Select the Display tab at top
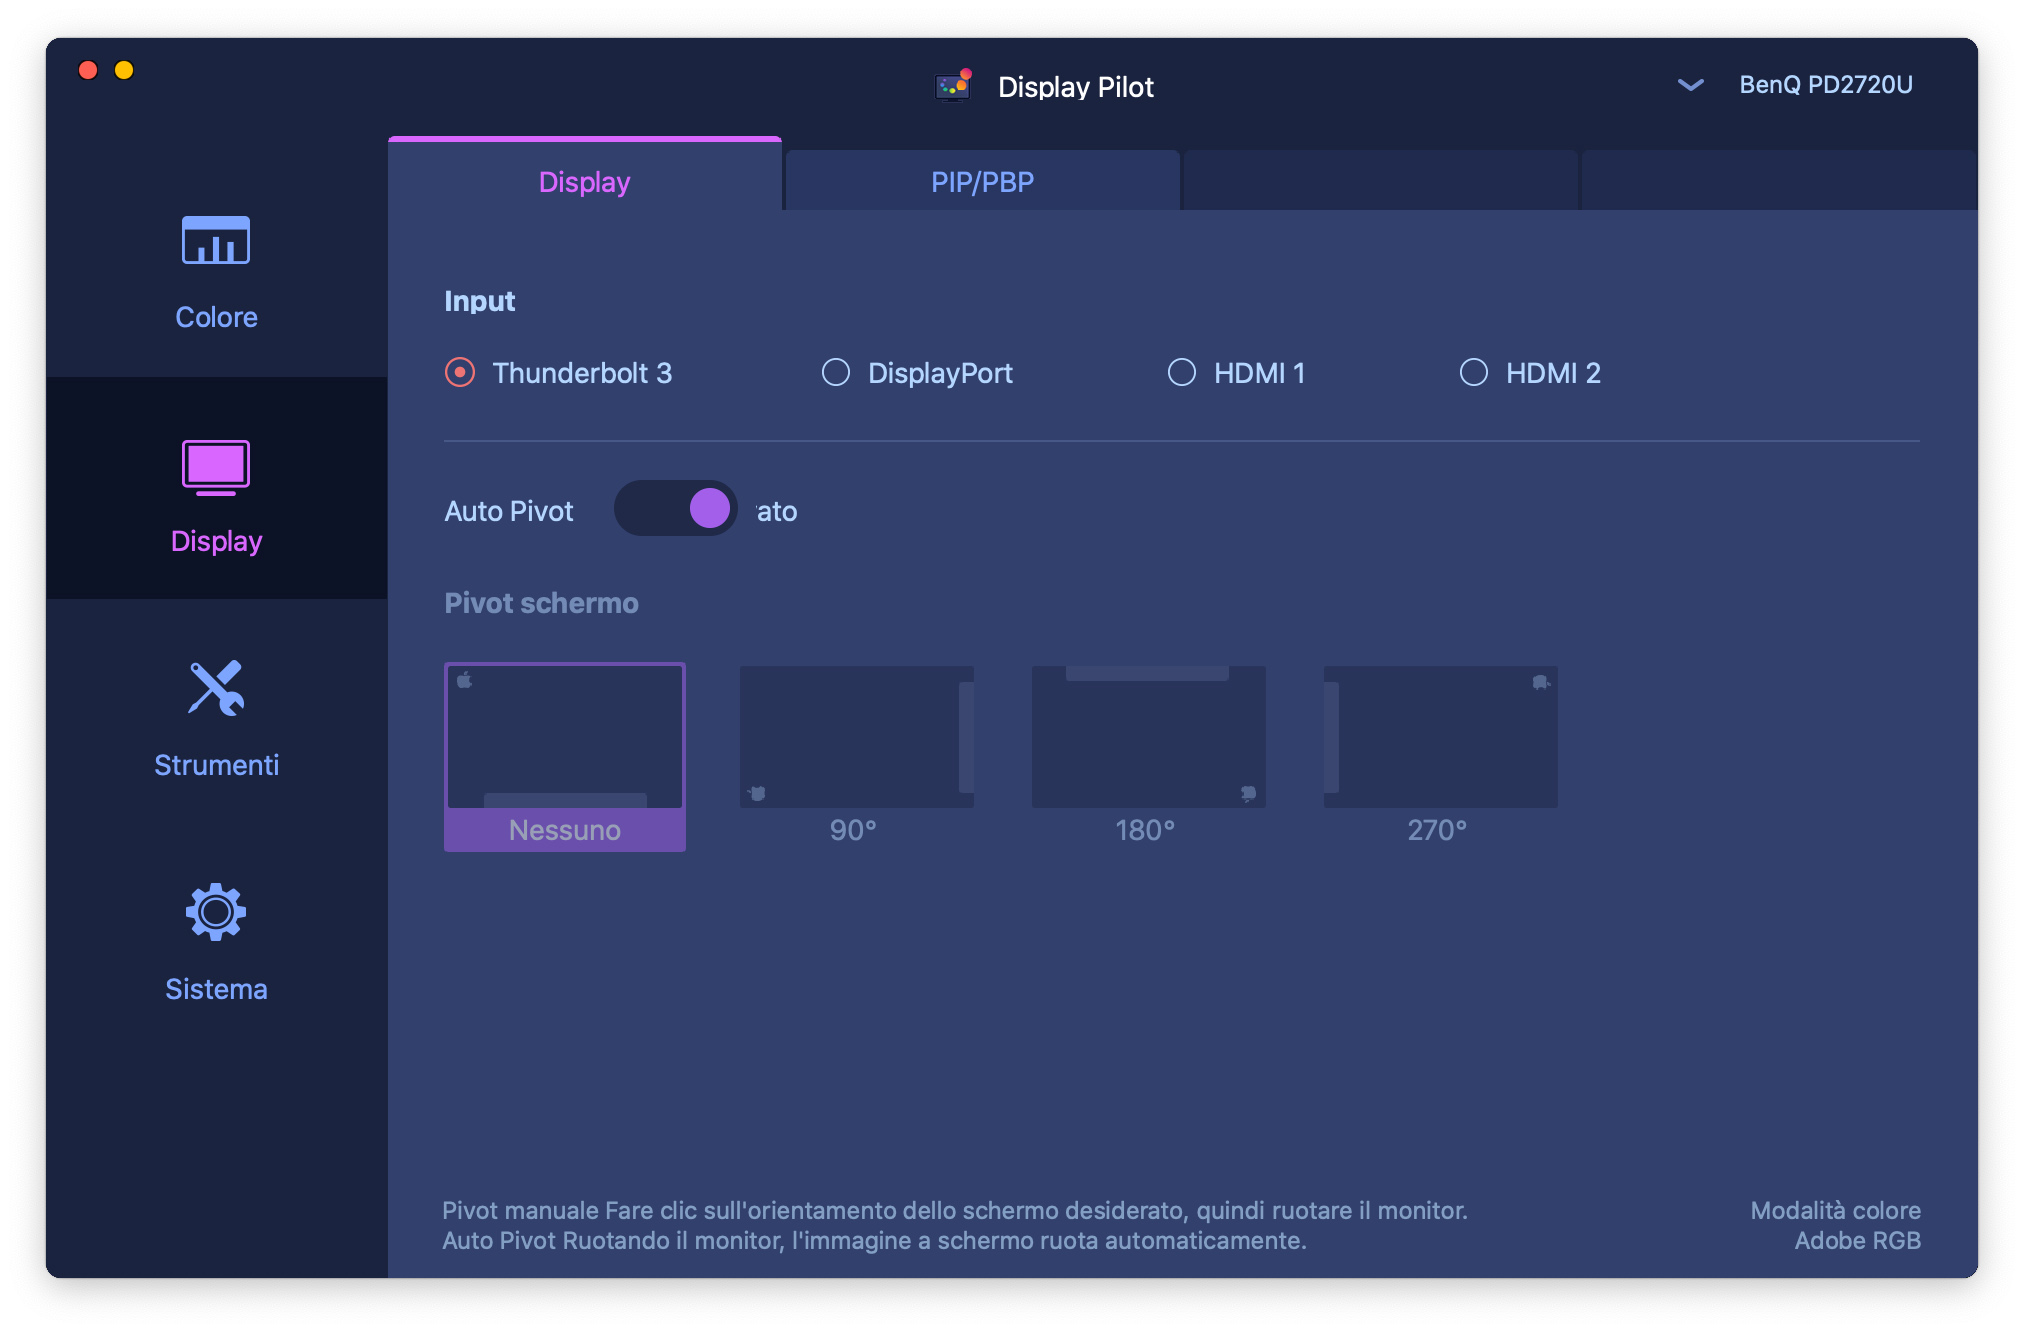The width and height of the screenshot is (2026, 1334). (x=584, y=182)
